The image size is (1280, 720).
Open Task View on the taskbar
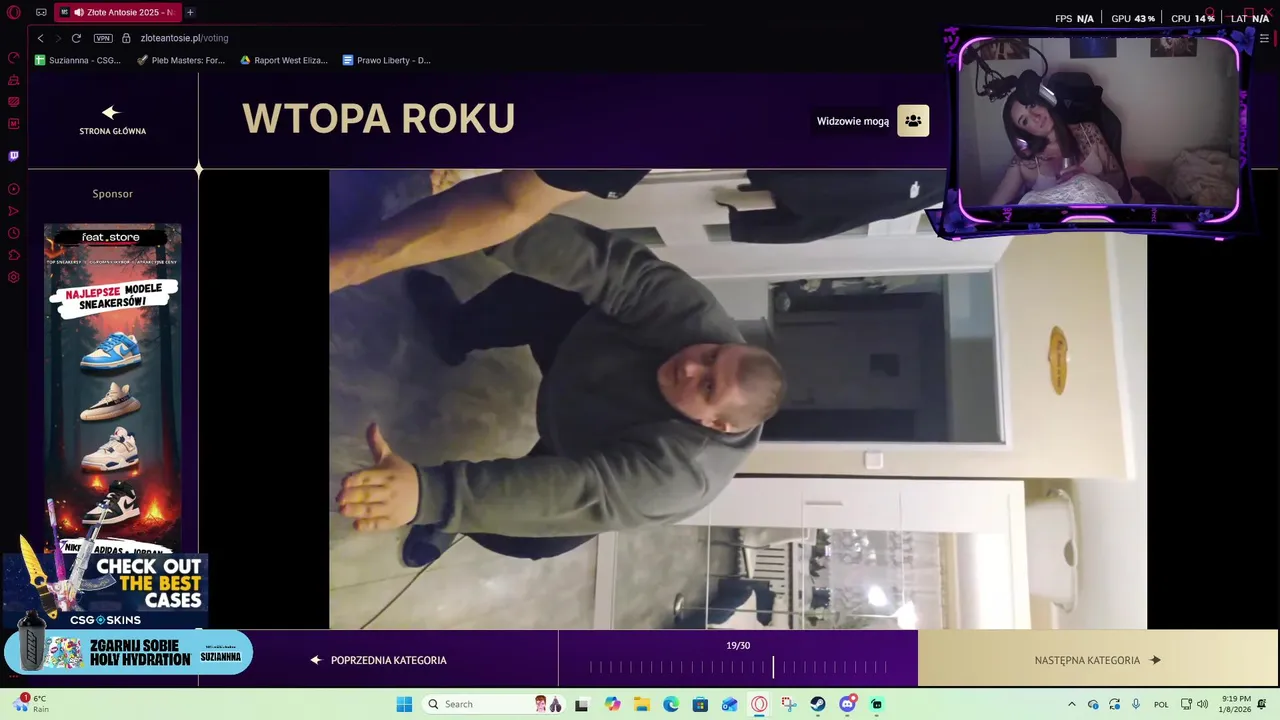pyautogui.click(x=581, y=704)
